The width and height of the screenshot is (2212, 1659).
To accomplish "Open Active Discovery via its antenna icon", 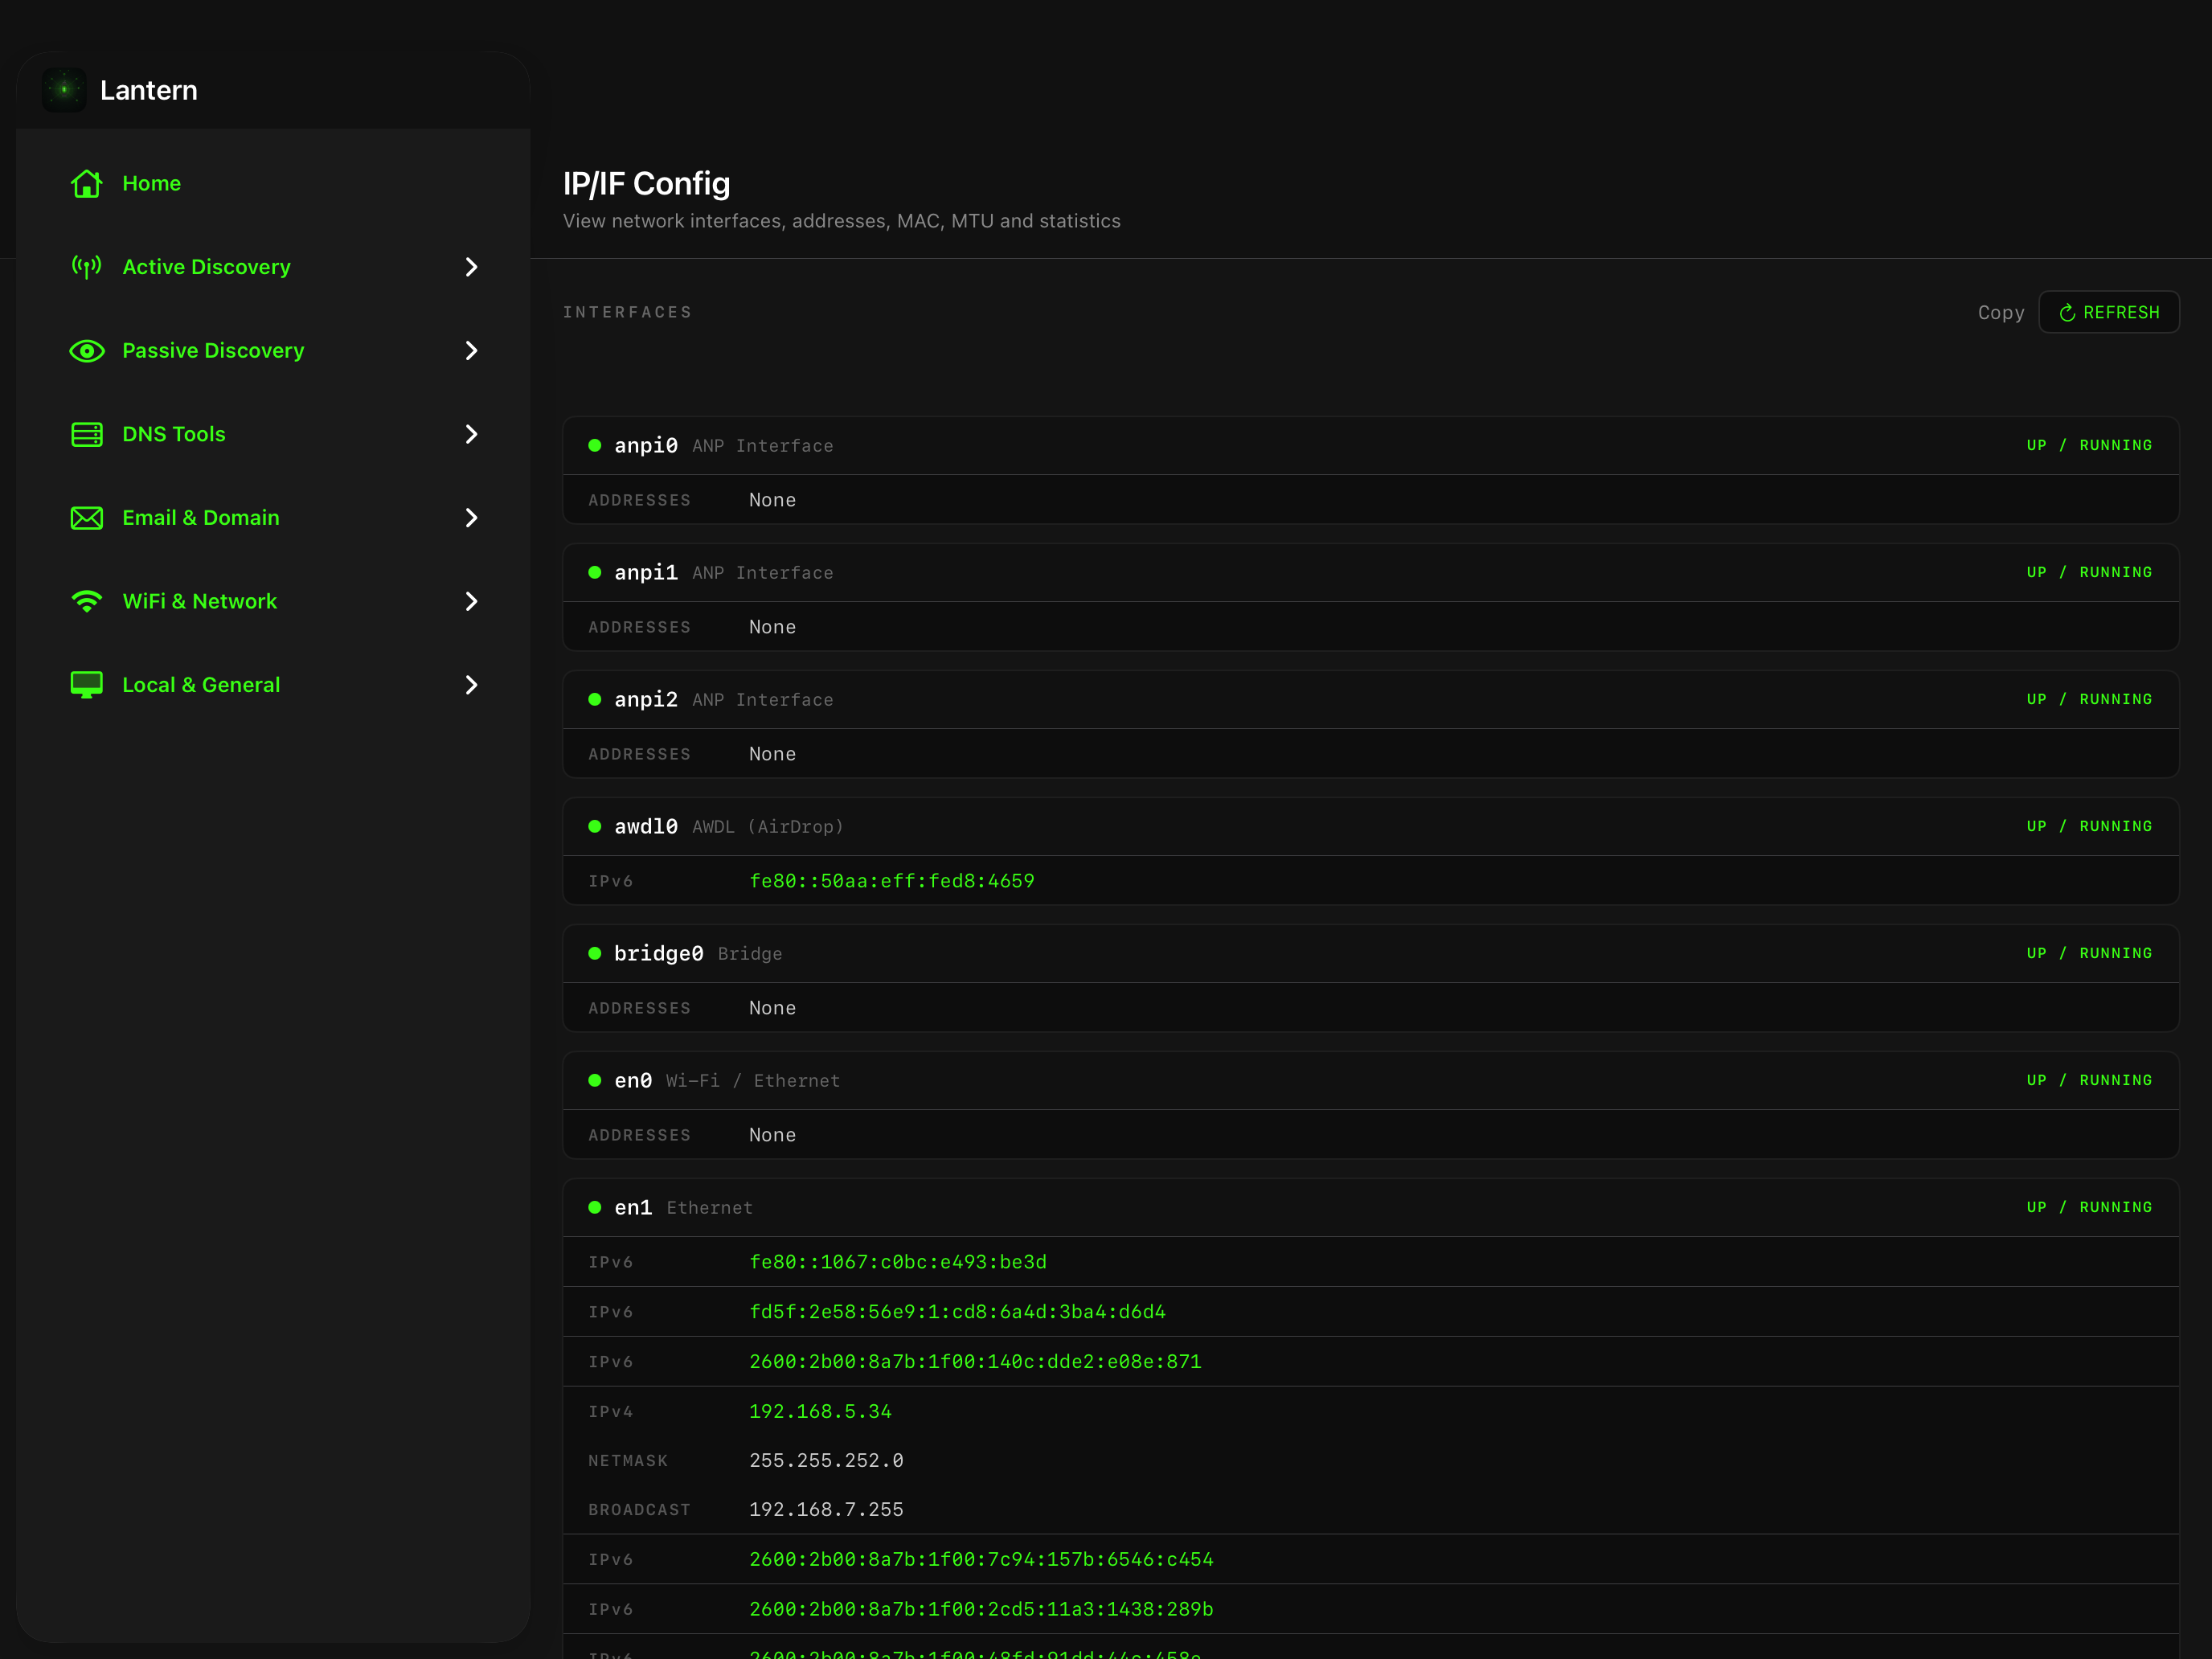I will [x=87, y=267].
